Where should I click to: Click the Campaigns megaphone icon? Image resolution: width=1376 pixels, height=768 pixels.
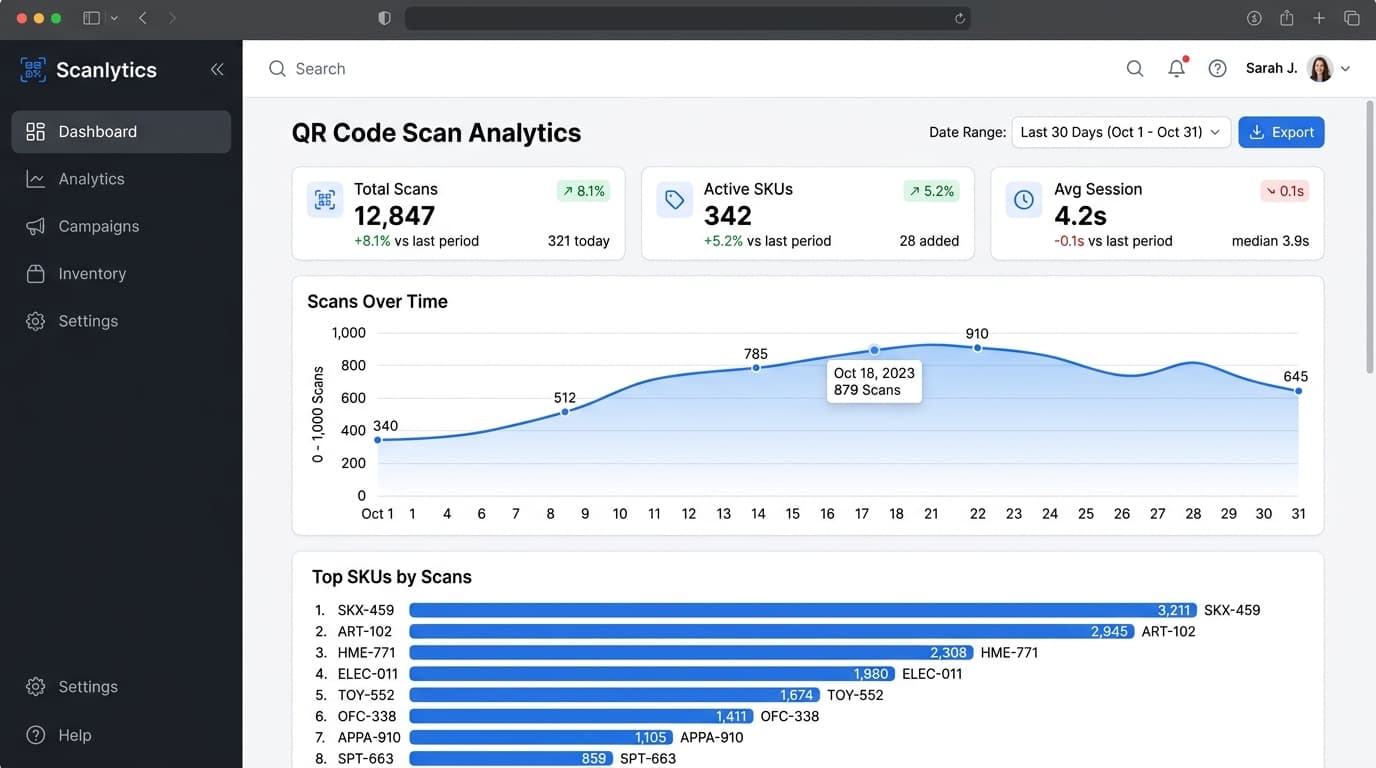(36, 226)
